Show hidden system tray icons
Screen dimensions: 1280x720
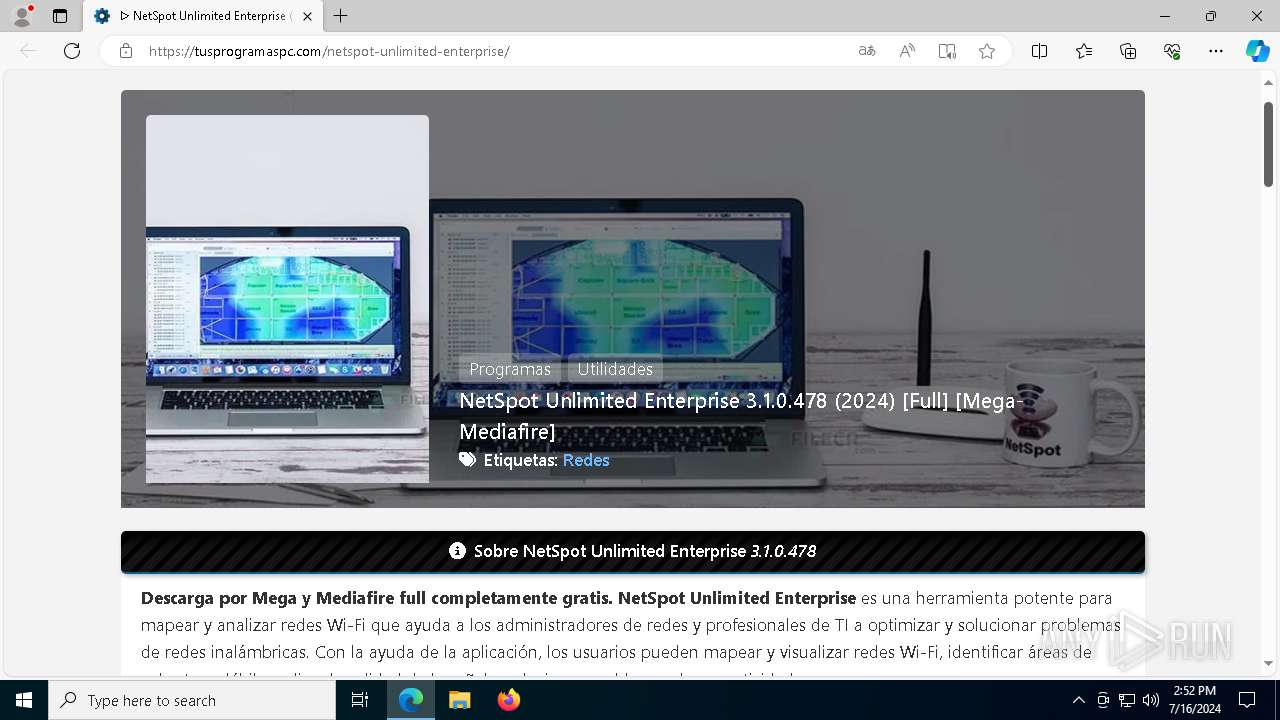tap(1078, 700)
